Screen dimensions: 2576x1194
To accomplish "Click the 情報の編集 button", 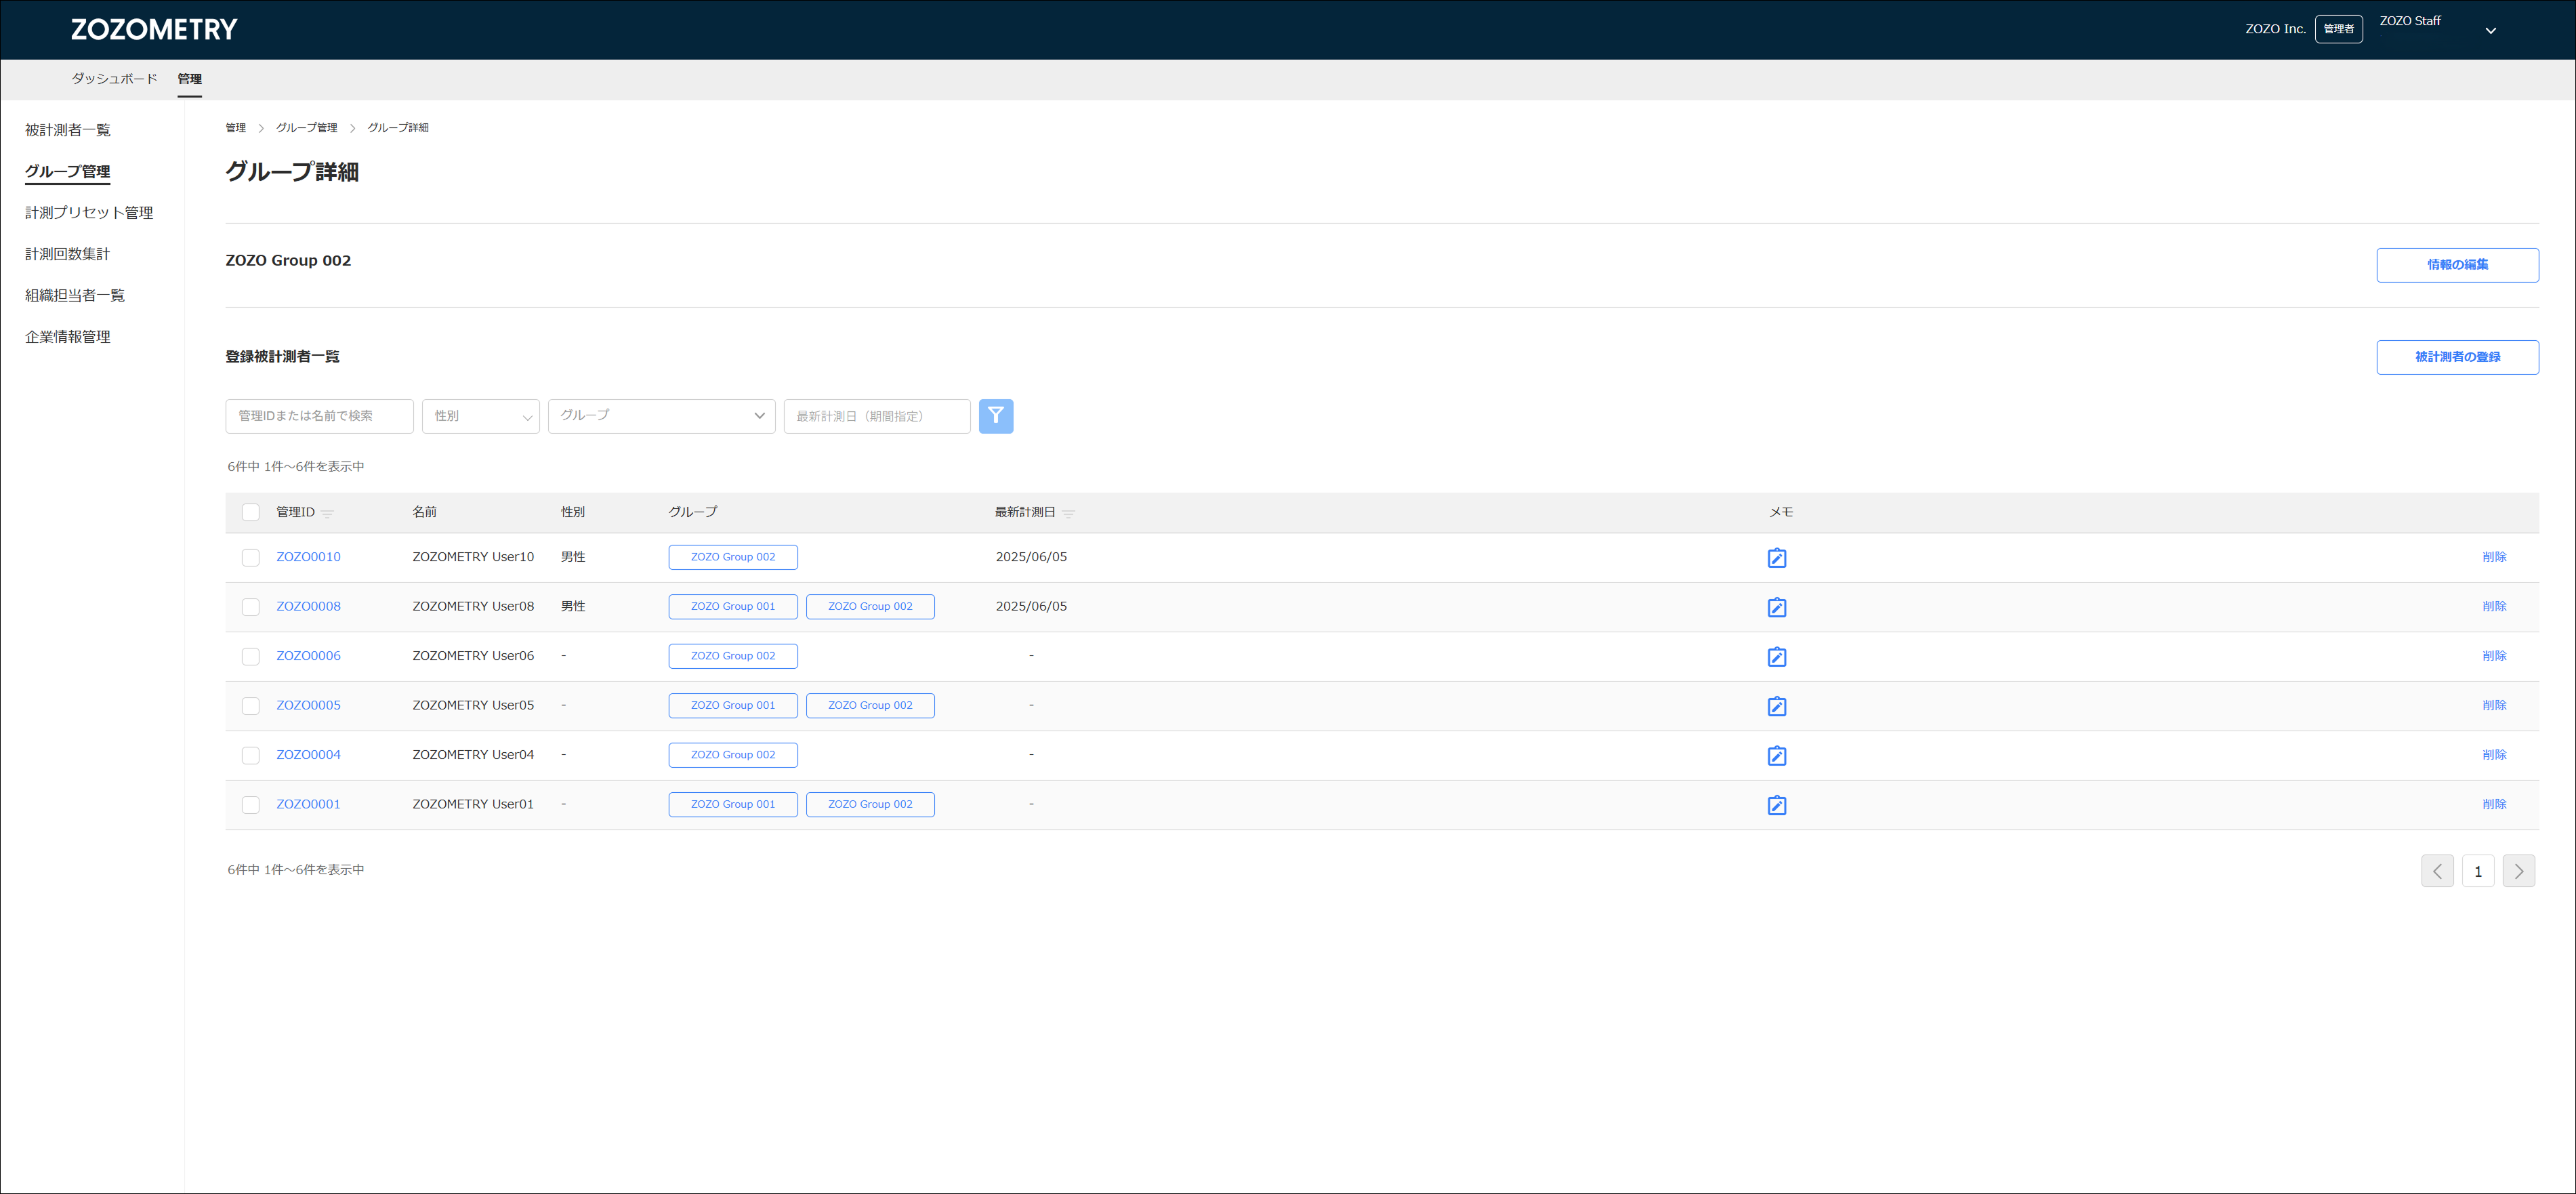I will pos(2456,265).
